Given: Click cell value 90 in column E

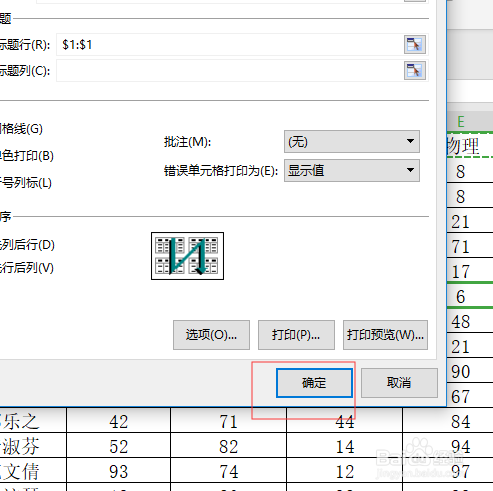Looking at the screenshot, I should click(470, 371).
